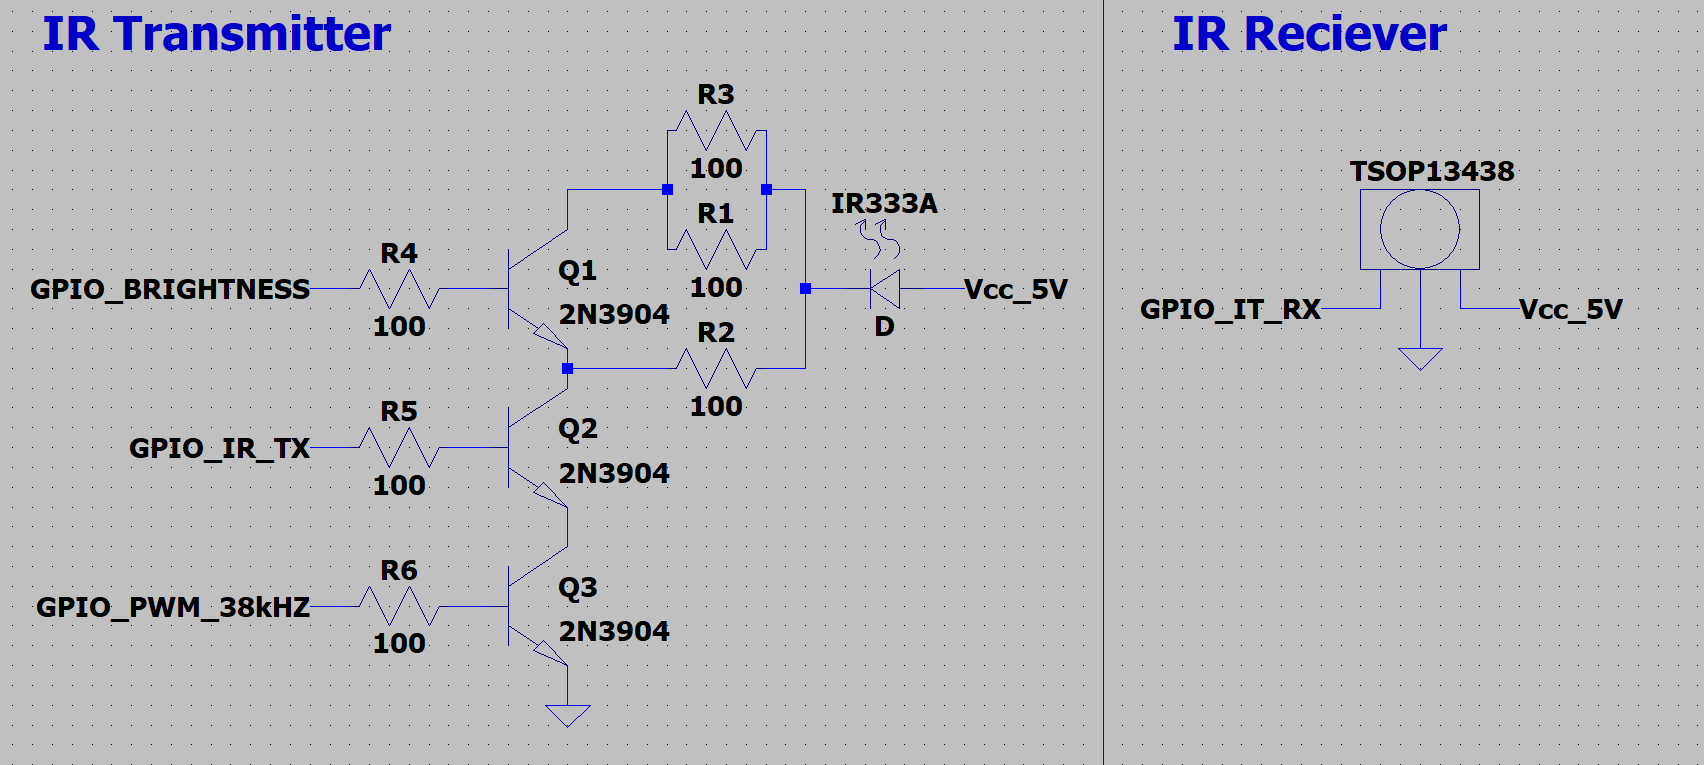Click the 100 value under R6
Viewport: 1704px width, 765px height.
tap(399, 643)
